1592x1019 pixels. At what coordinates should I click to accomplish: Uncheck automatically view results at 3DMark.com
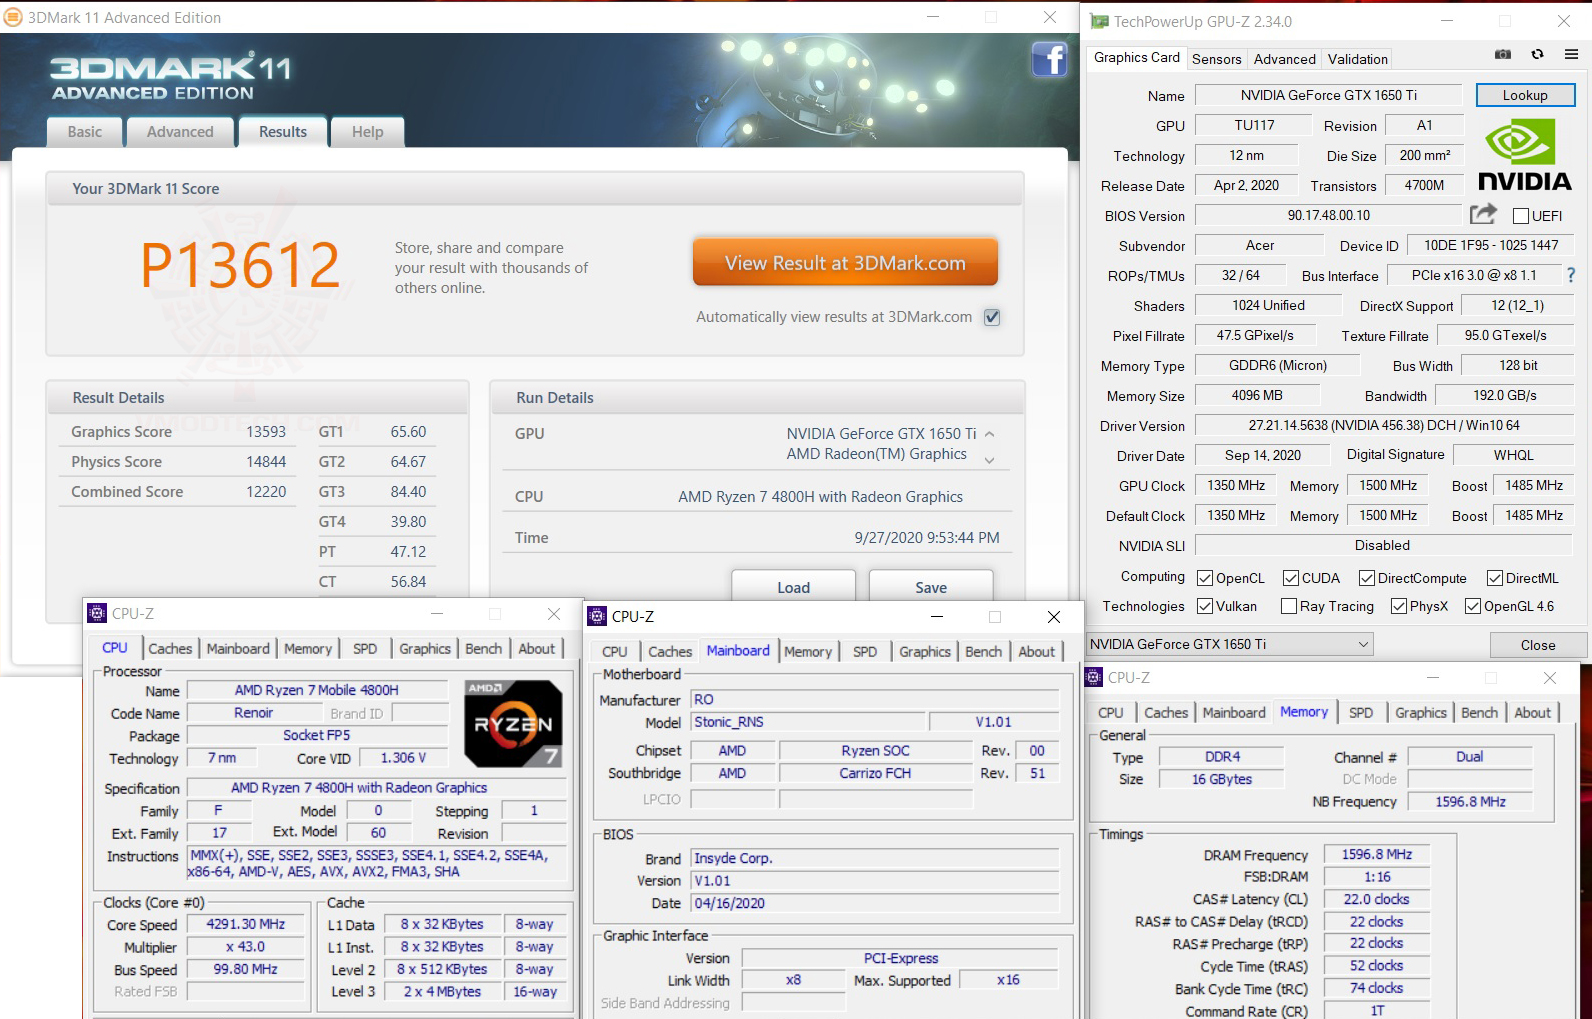point(992,317)
